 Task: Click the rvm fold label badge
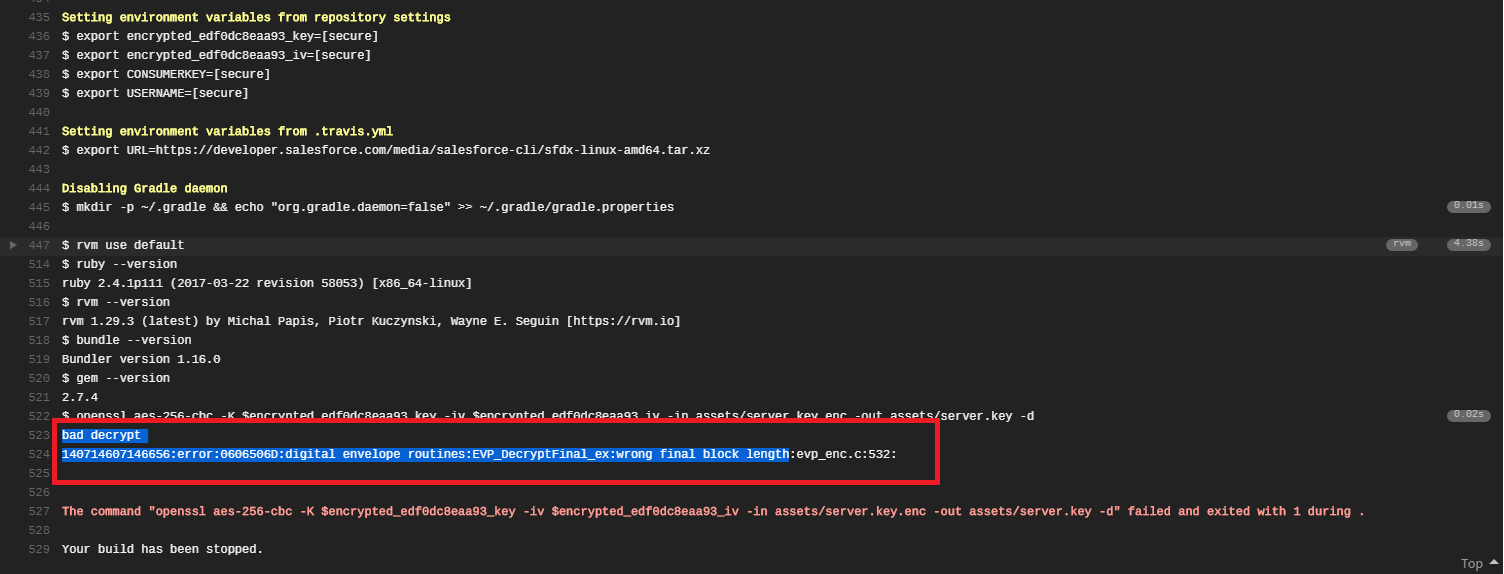(1402, 244)
